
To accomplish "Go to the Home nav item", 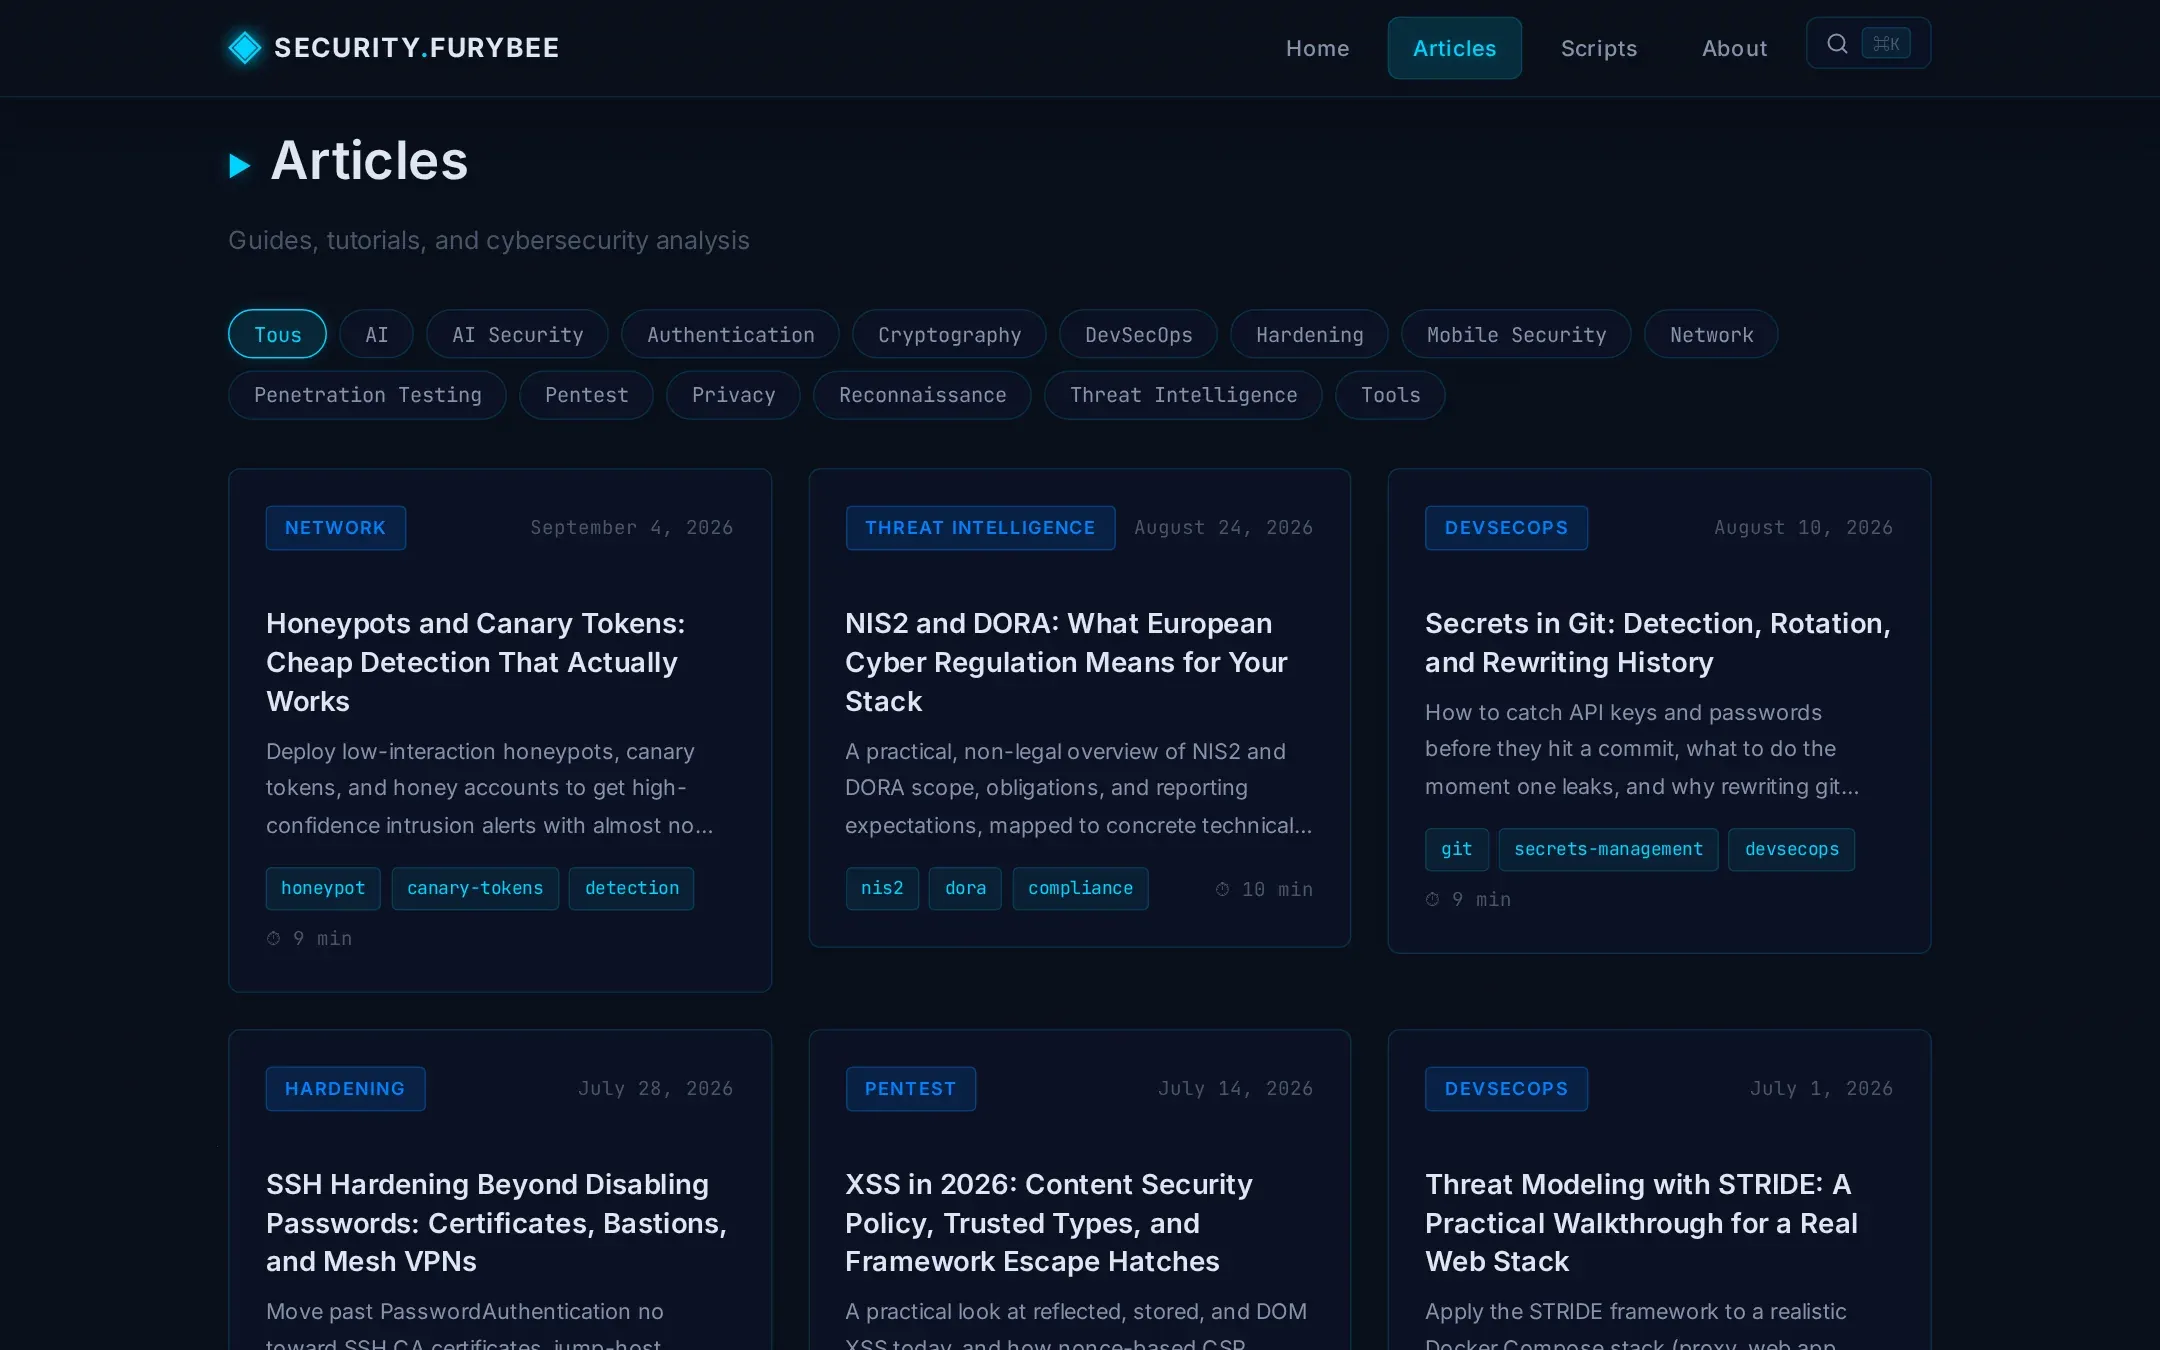I will (1317, 48).
